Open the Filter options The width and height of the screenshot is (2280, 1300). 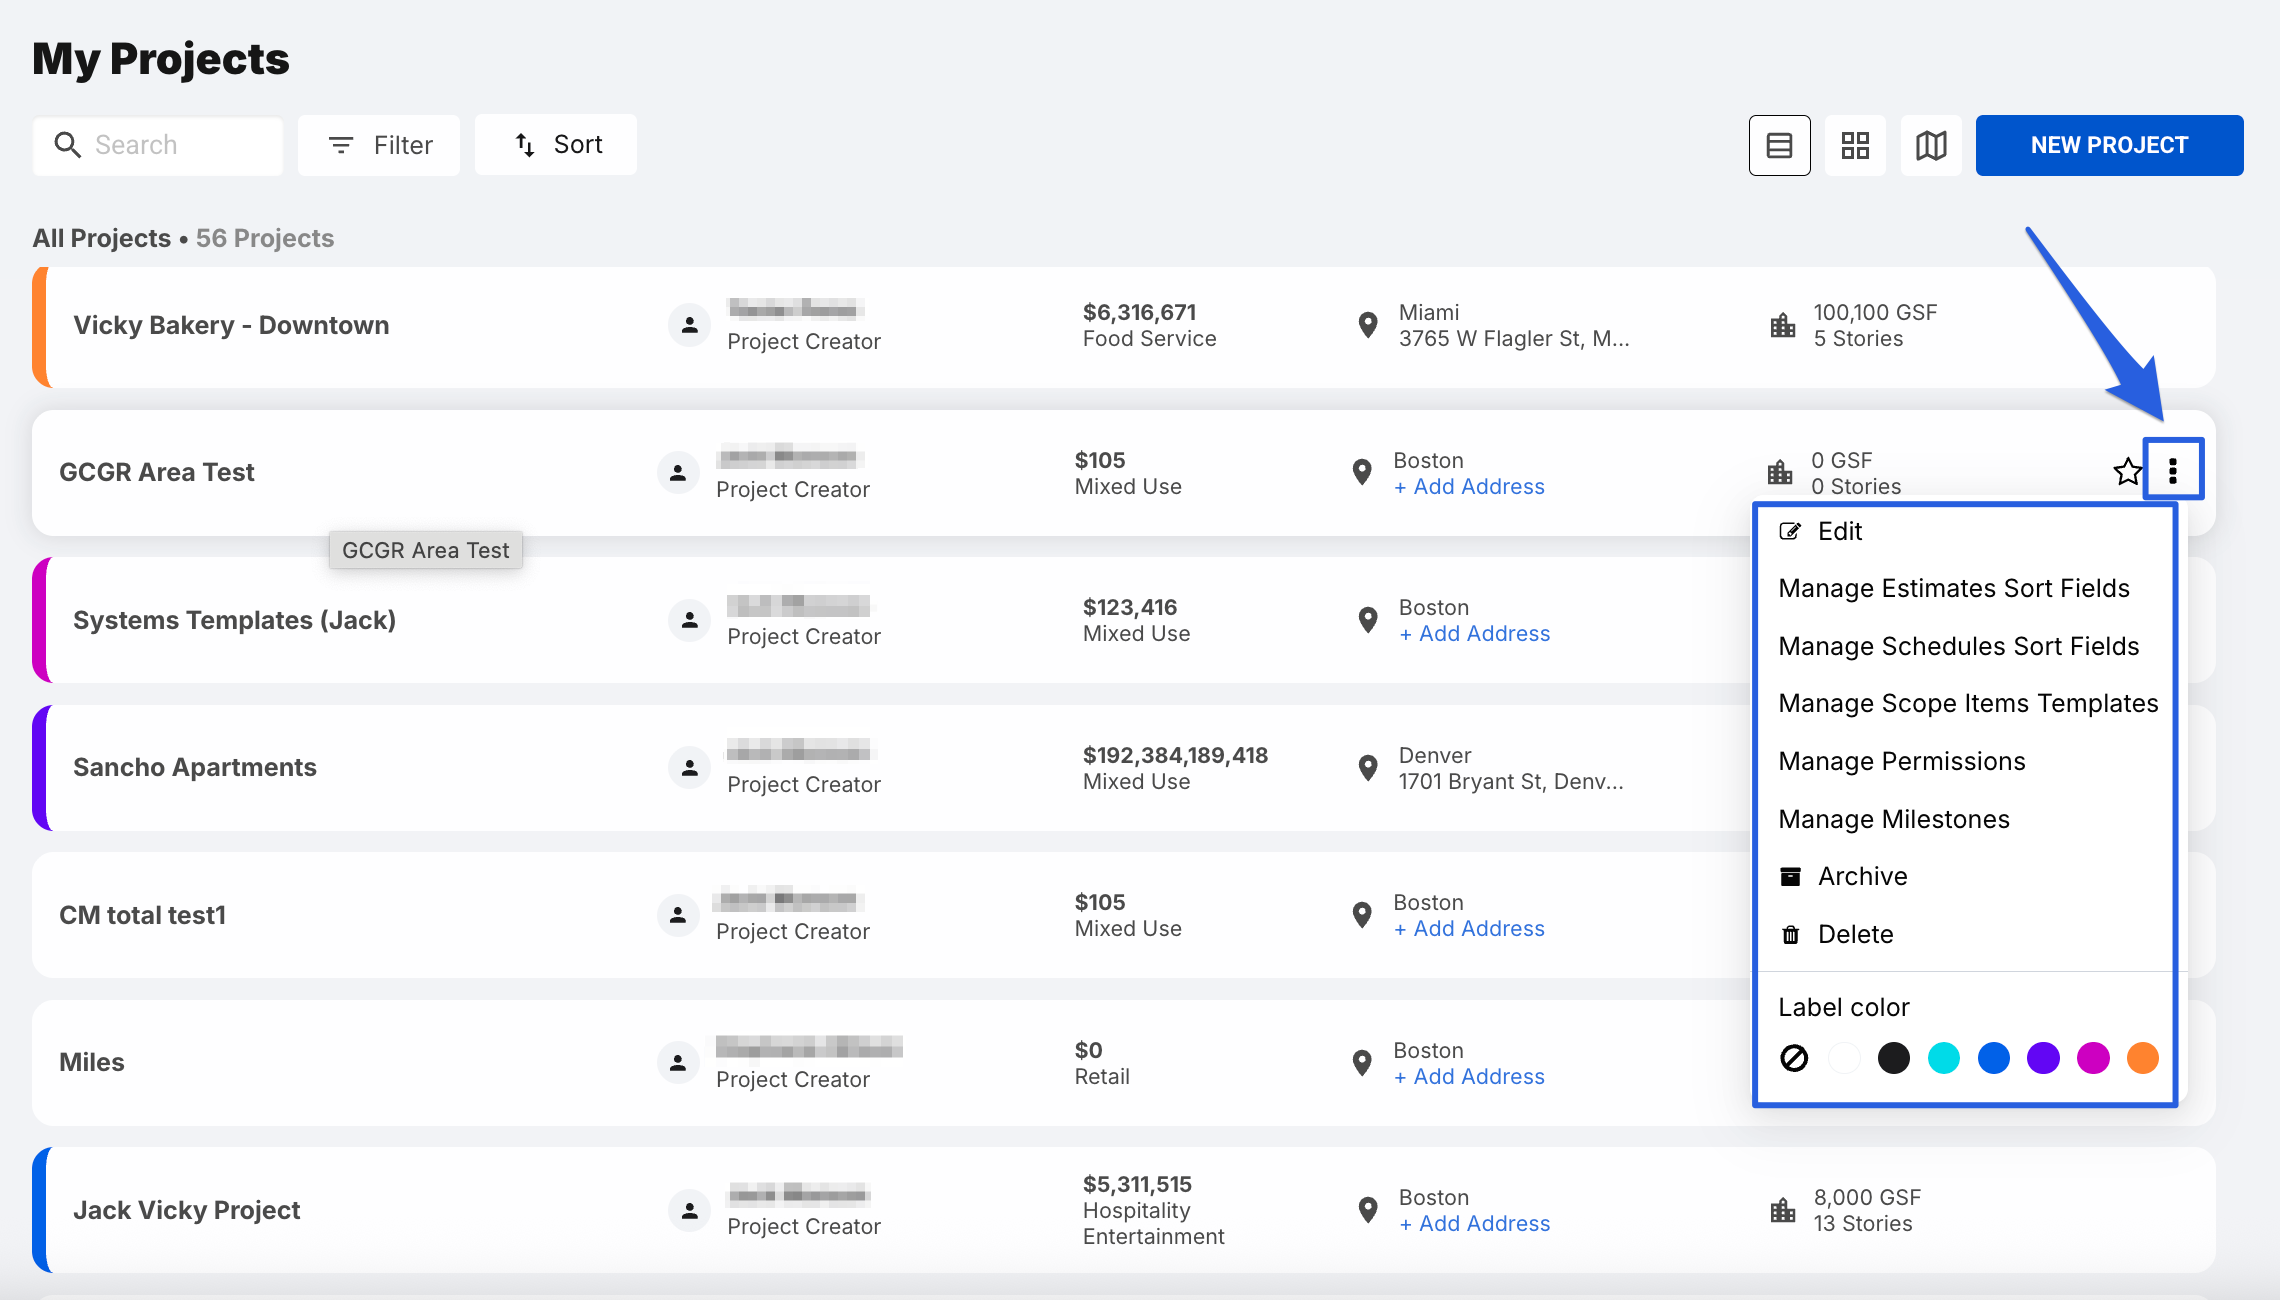coord(379,146)
